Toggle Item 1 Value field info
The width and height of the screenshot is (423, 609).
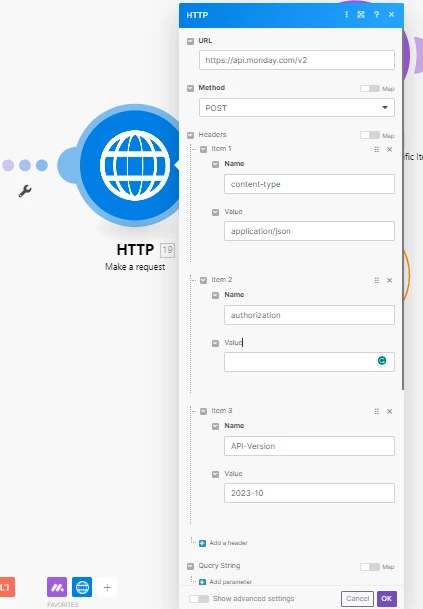pos(216,212)
